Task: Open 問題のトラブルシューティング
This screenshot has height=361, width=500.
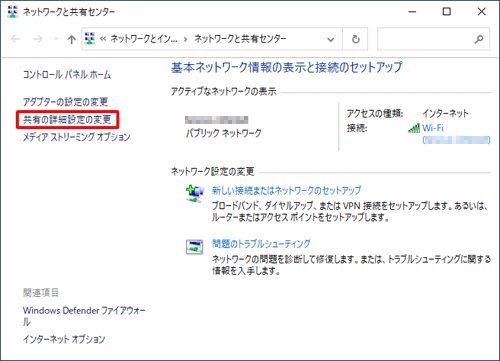Action: coord(261,244)
